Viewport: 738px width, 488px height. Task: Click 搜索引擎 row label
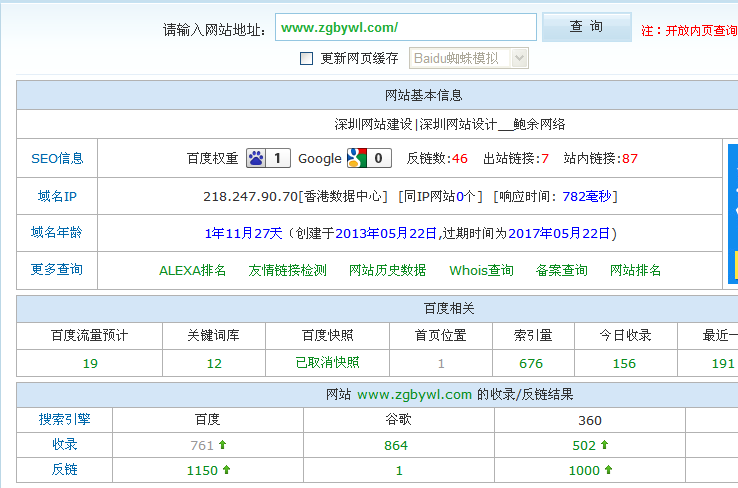point(64,419)
